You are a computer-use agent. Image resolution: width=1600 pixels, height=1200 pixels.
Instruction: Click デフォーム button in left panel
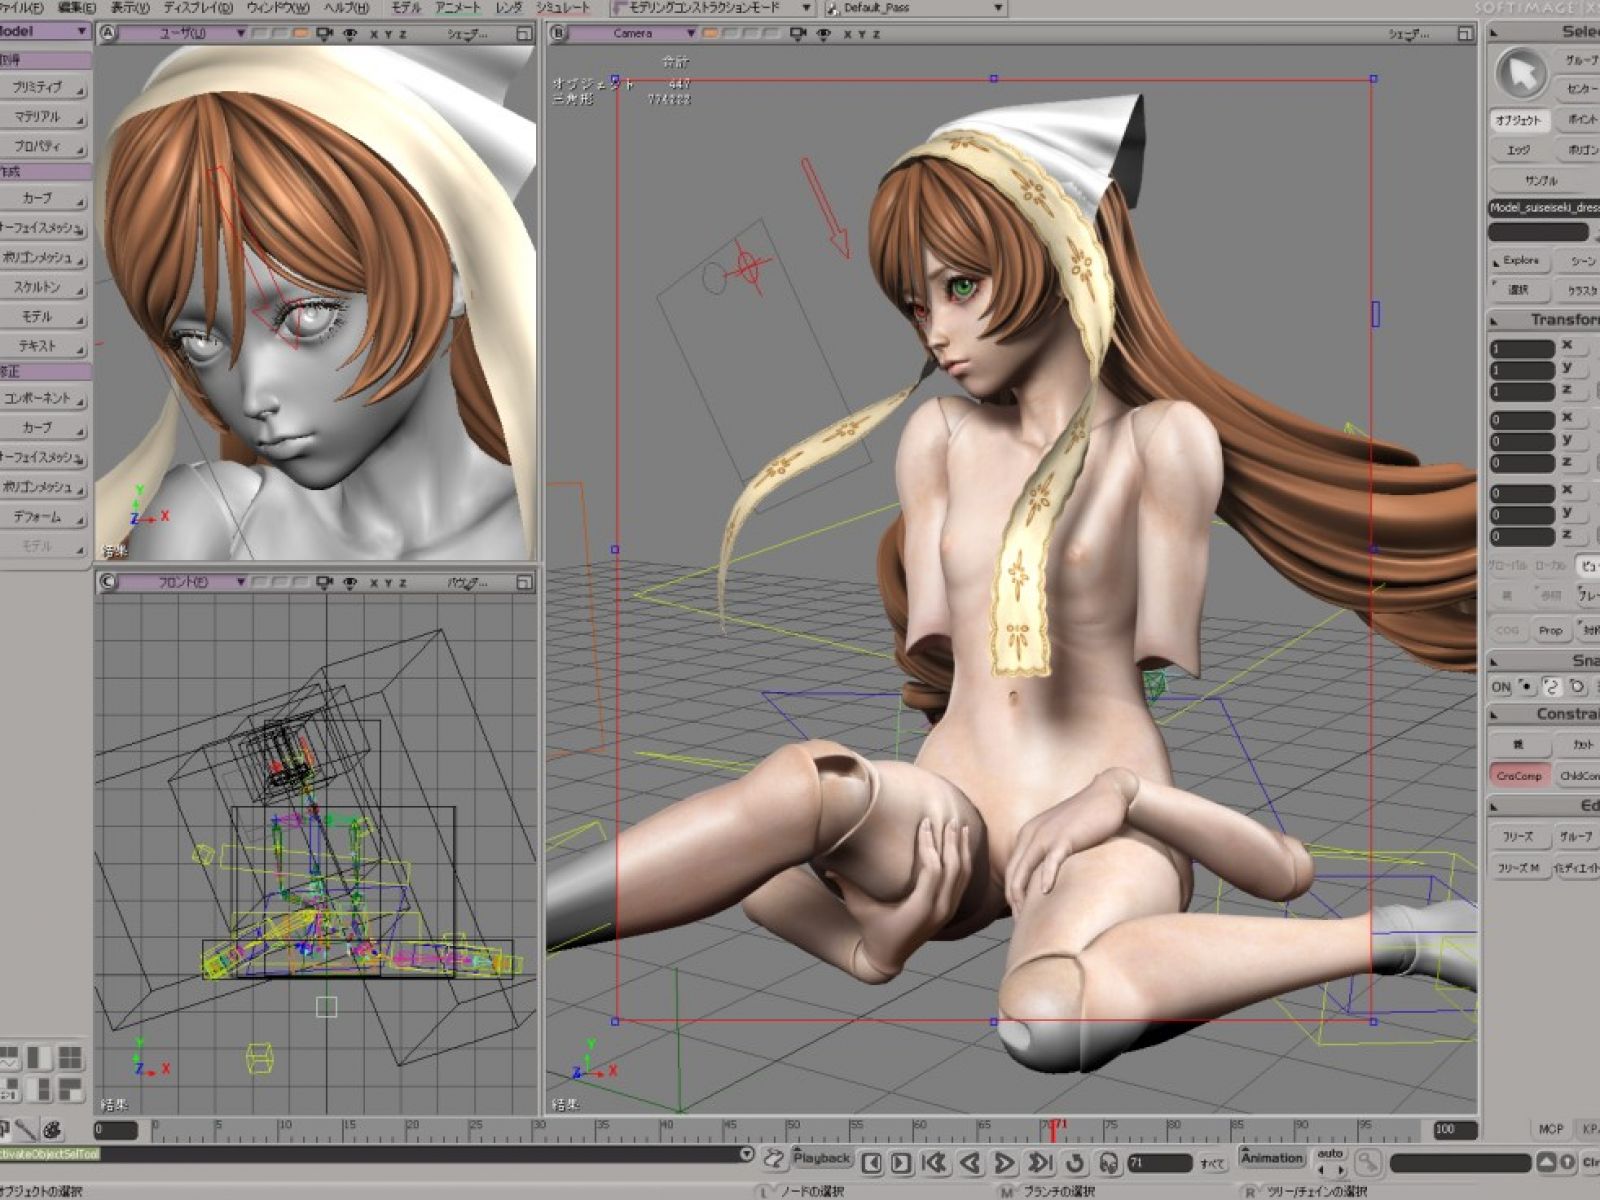pyautogui.click(x=42, y=517)
